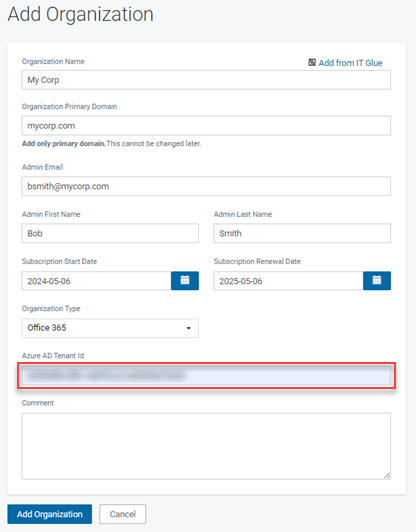The image size is (416, 532).
Task: Click the Admin Last Name field containing Smith
Action: (x=302, y=233)
